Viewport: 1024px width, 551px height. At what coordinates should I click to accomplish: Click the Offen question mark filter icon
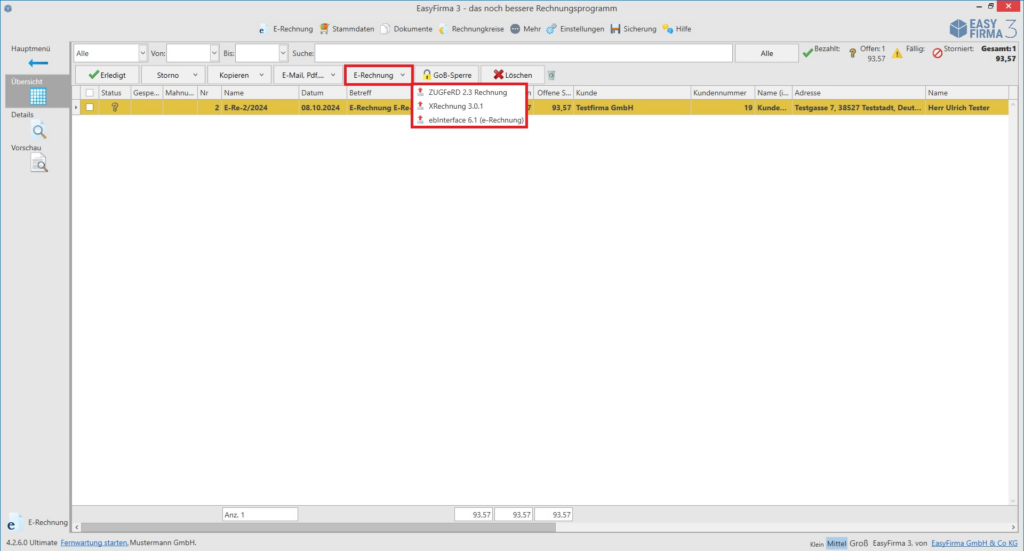tap(852, 54)
